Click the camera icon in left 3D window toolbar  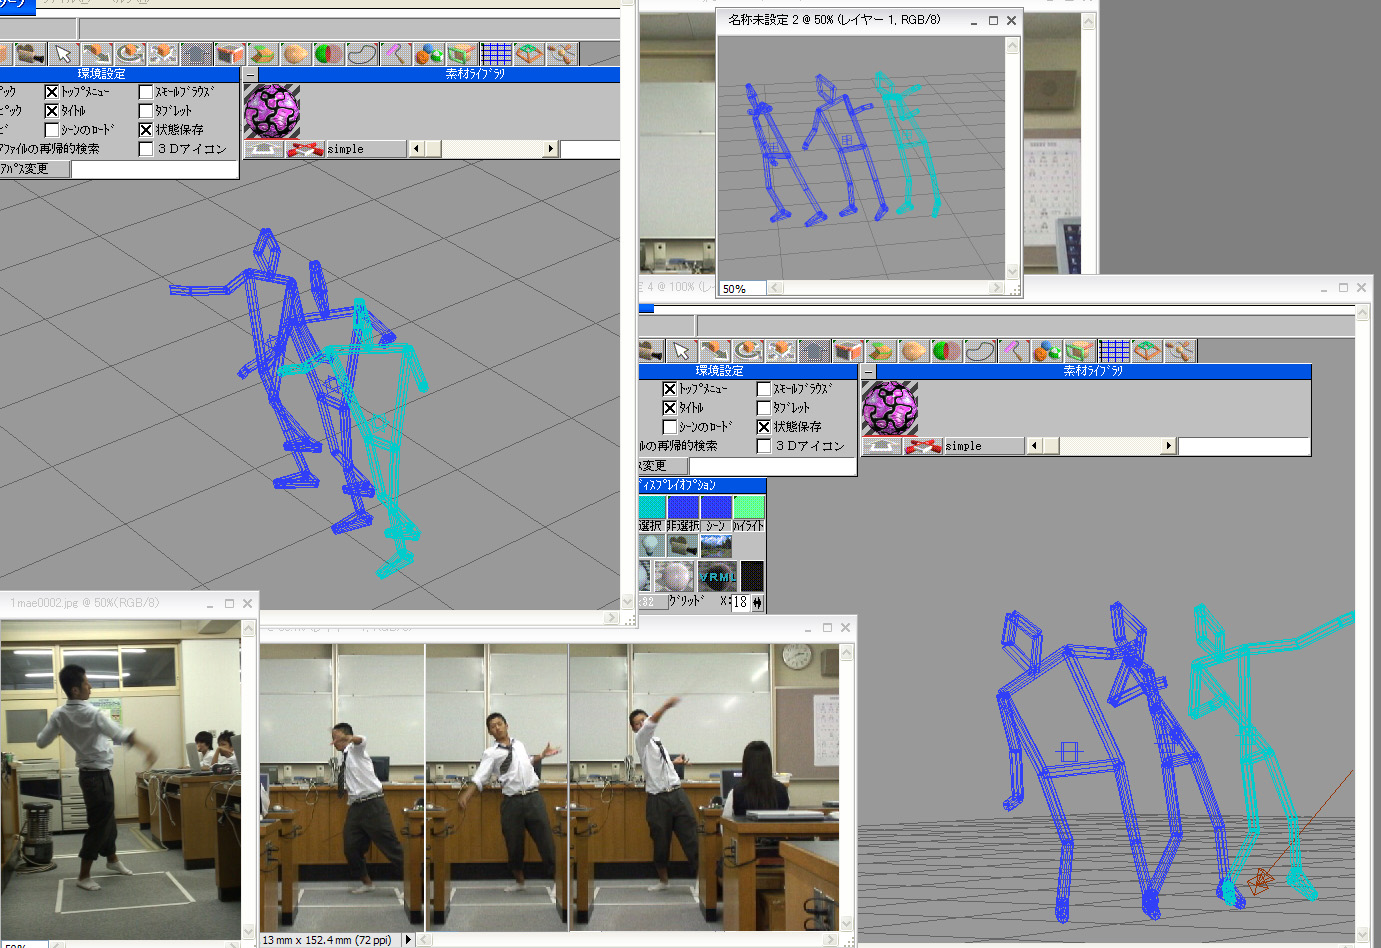click(x=30, y=54)
